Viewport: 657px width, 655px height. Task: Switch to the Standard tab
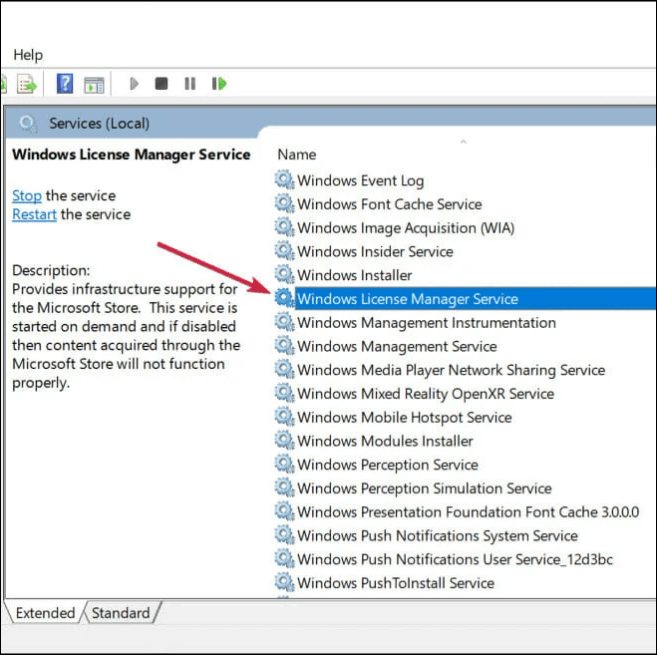point(120,613)
